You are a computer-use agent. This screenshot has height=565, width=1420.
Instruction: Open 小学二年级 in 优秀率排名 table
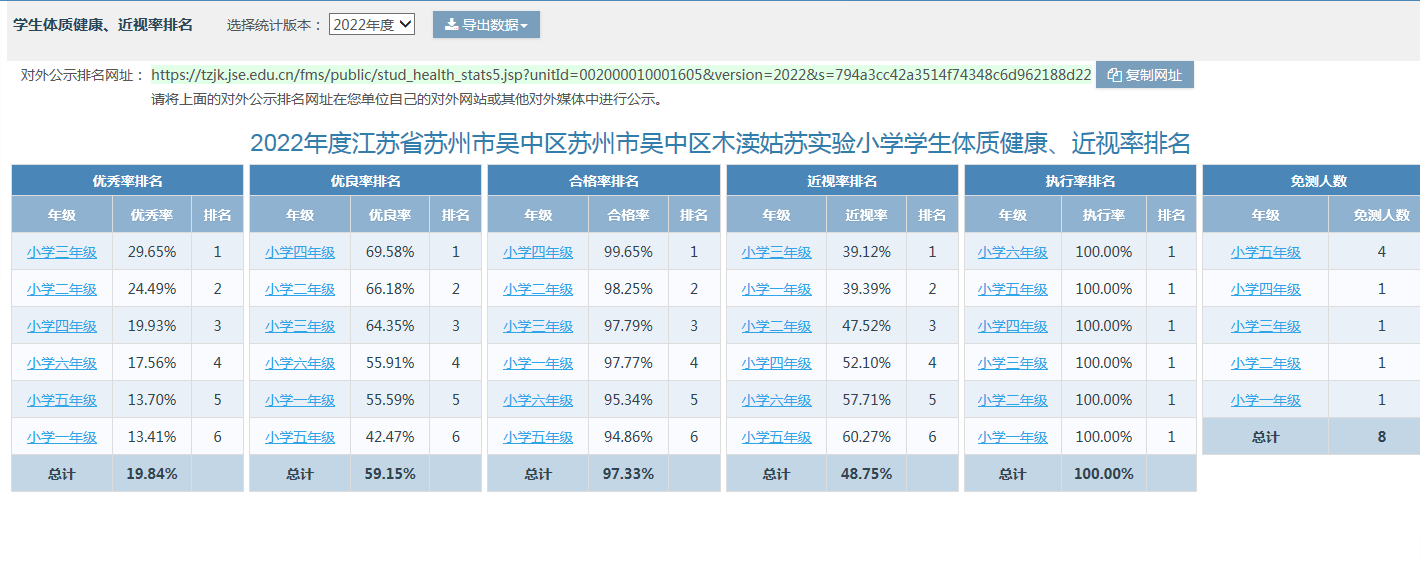[62, 289]
